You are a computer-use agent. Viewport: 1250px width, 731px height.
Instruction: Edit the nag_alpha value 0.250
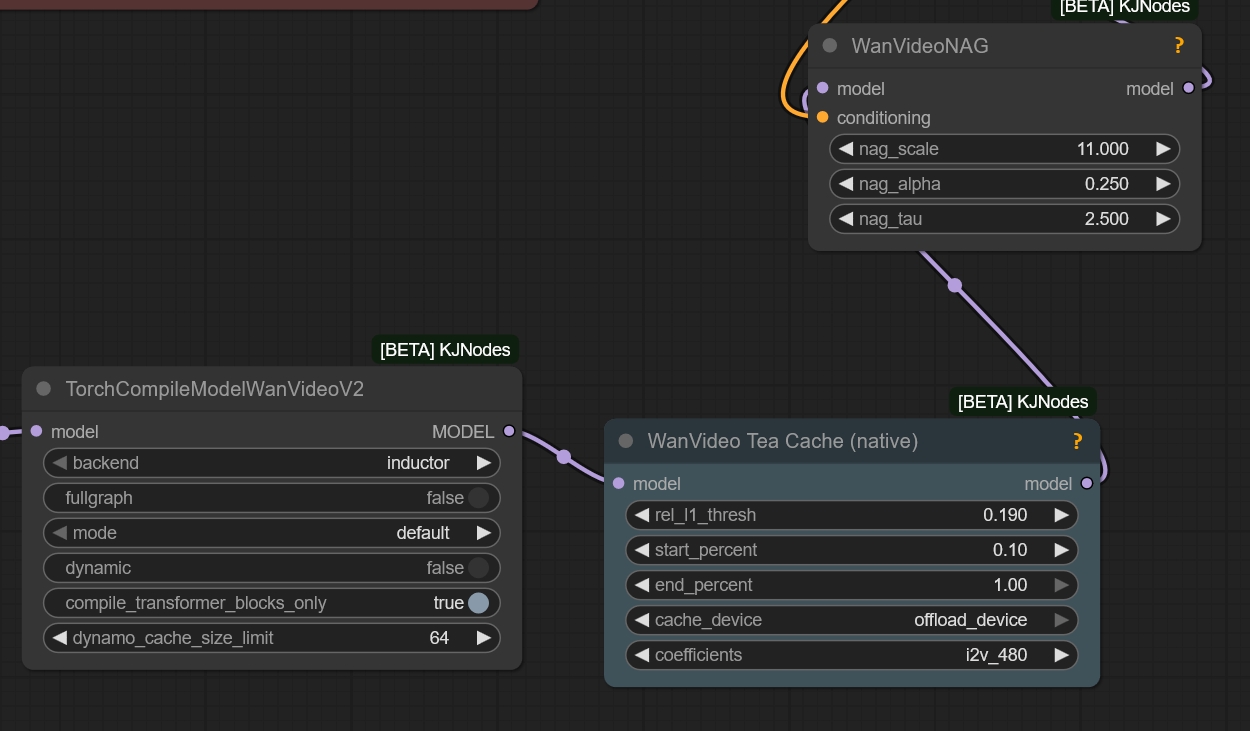1107,184
